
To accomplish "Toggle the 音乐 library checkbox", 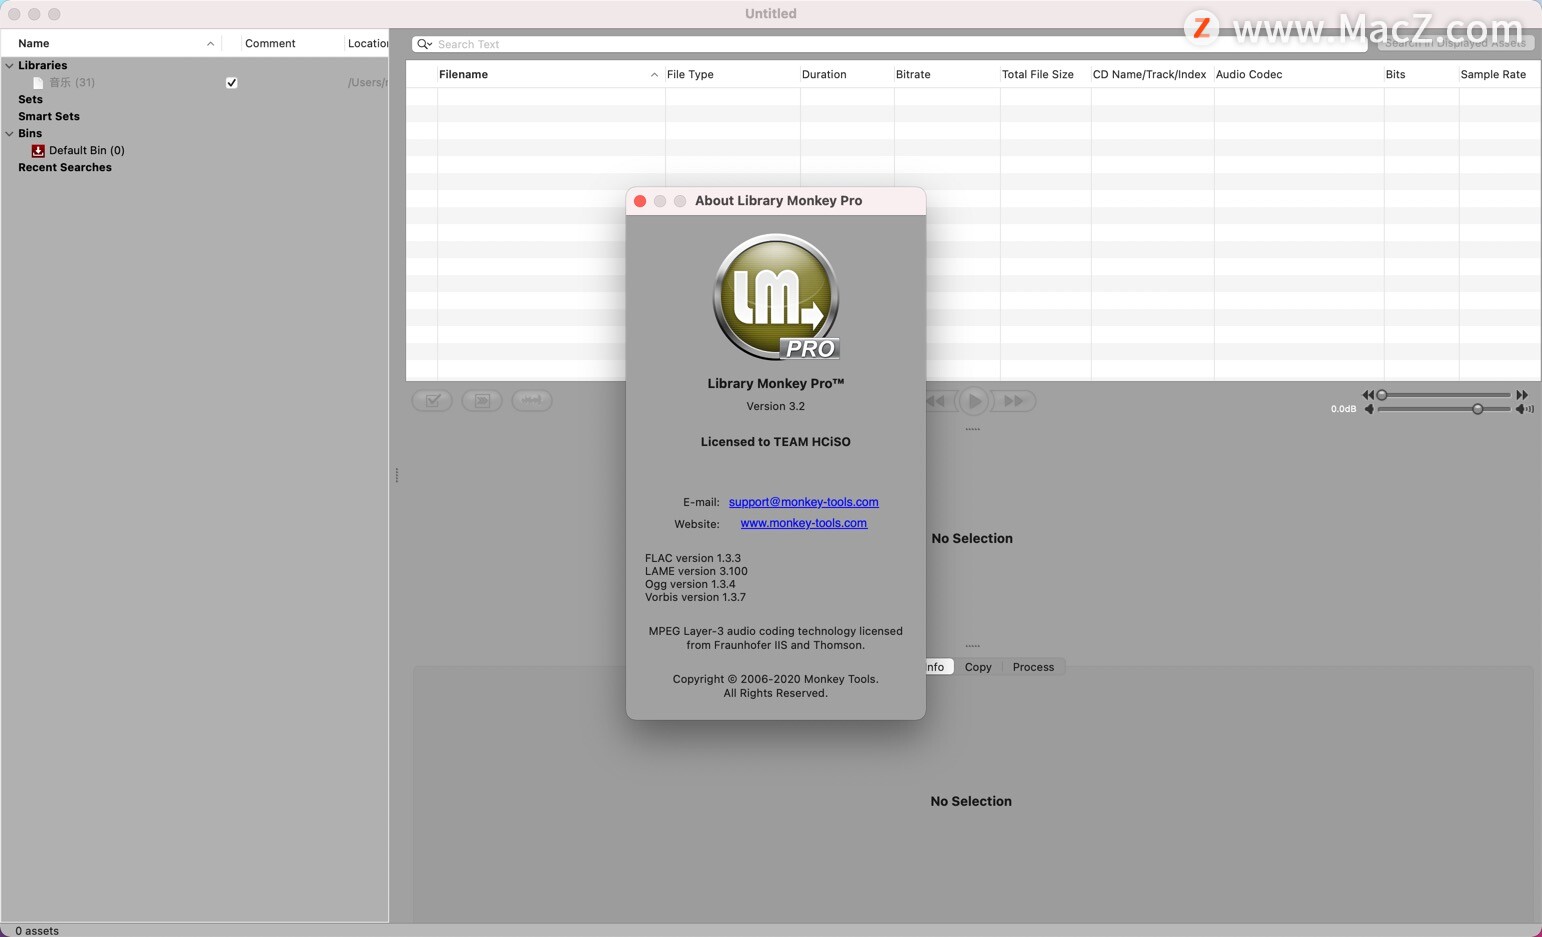I will pos(232,83).
